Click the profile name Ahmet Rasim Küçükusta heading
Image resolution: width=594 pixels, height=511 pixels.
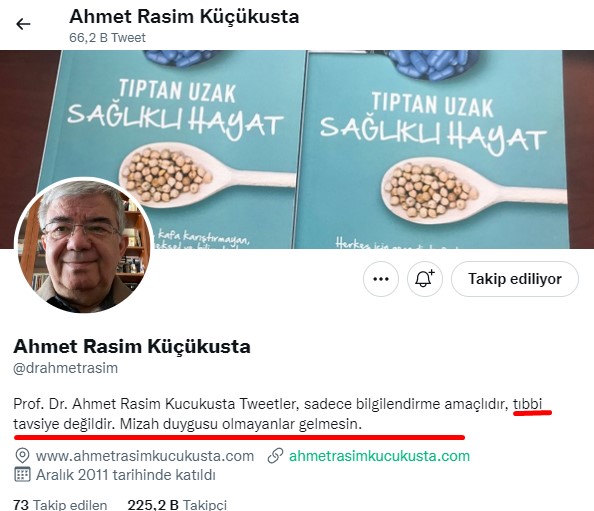pos(132,346)
